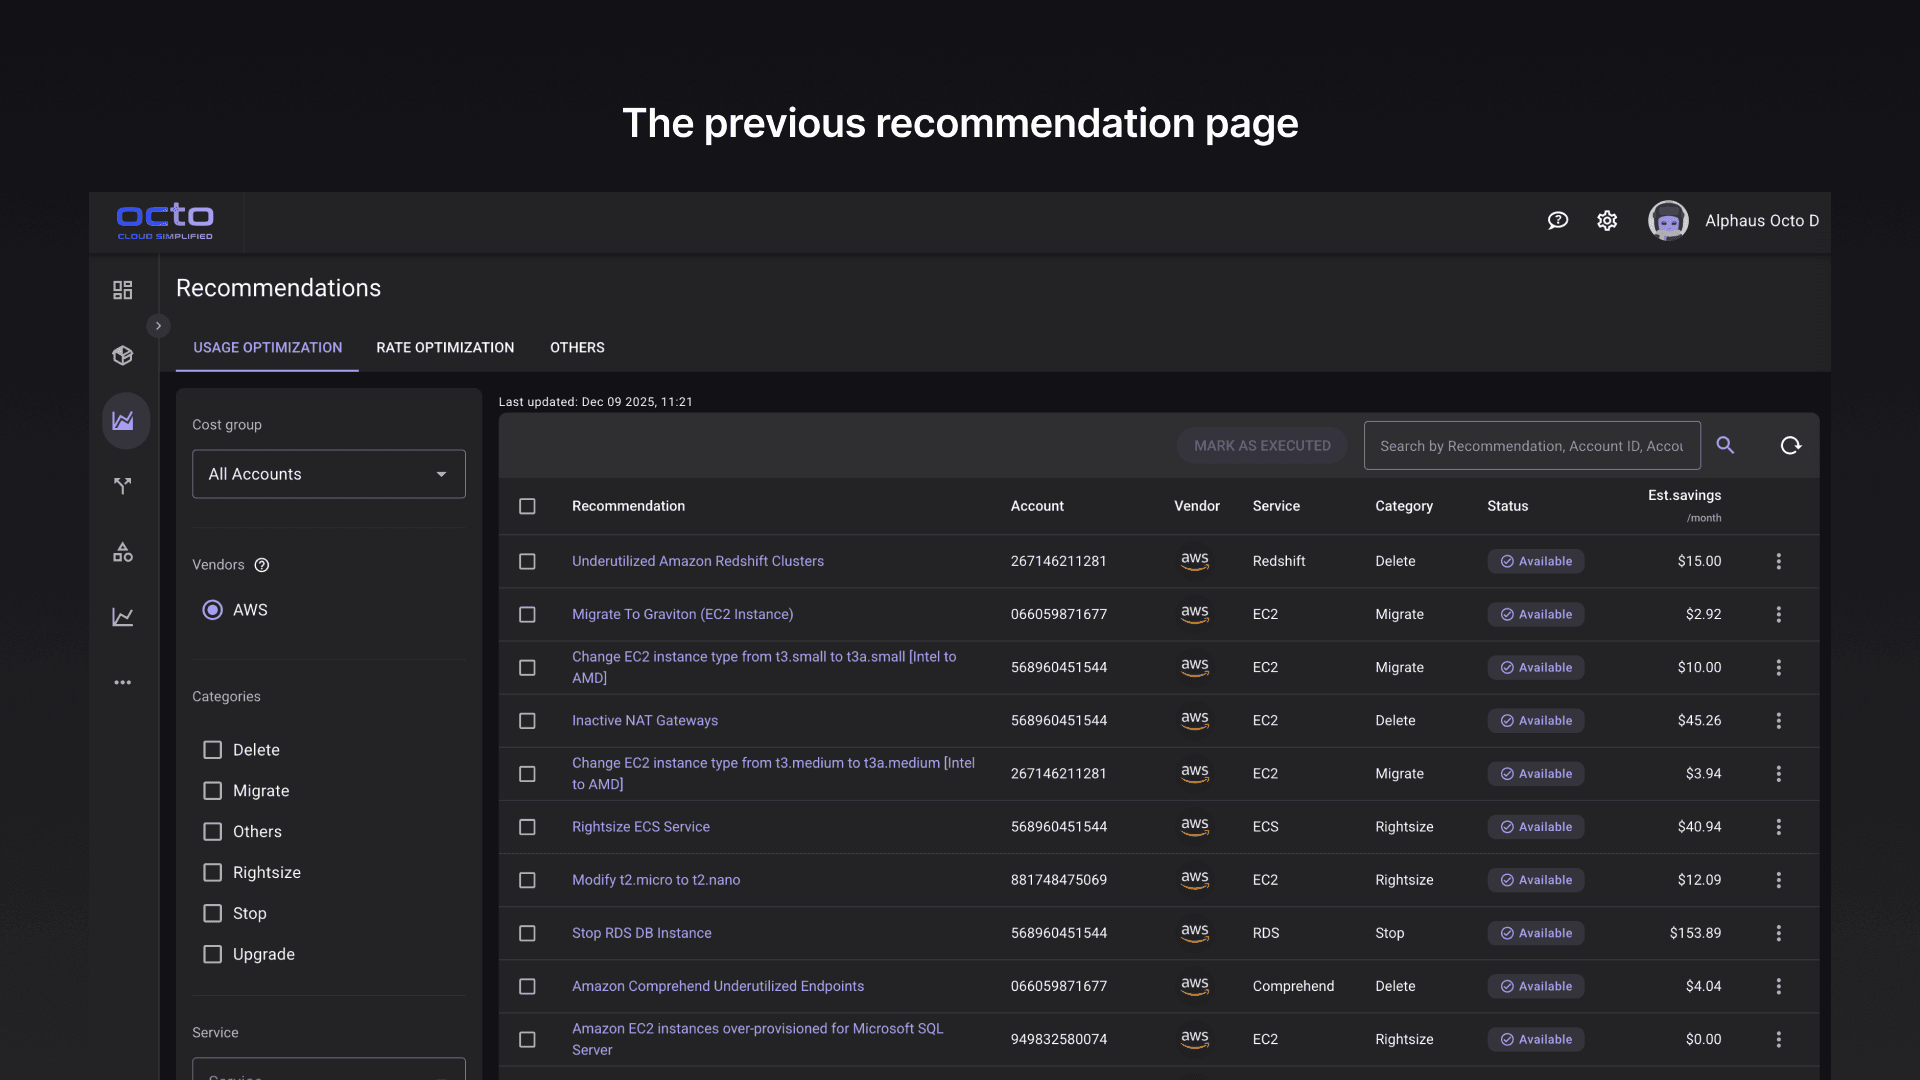Open the All Accounts cost group dropdown
This screenshot has height=1080, width=1920.
328,474
